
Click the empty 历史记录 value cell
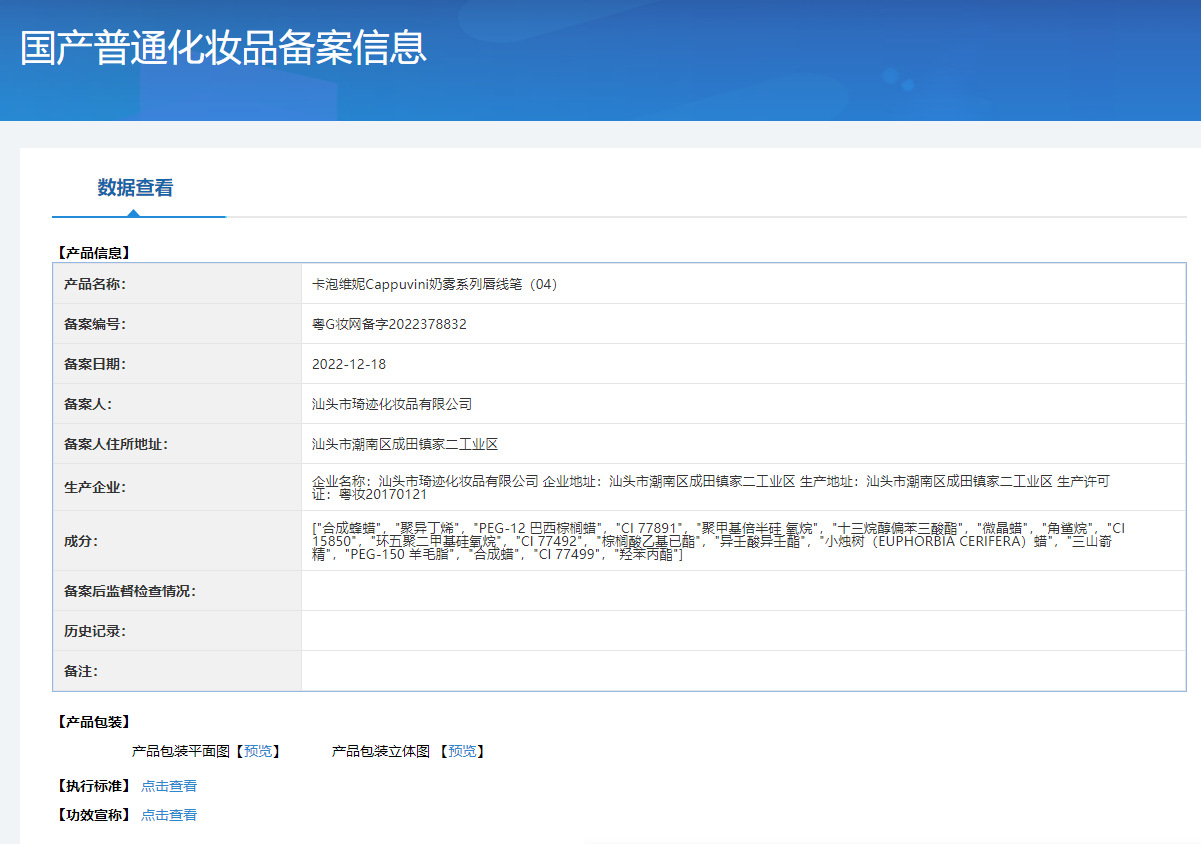(x=742, y=631)
